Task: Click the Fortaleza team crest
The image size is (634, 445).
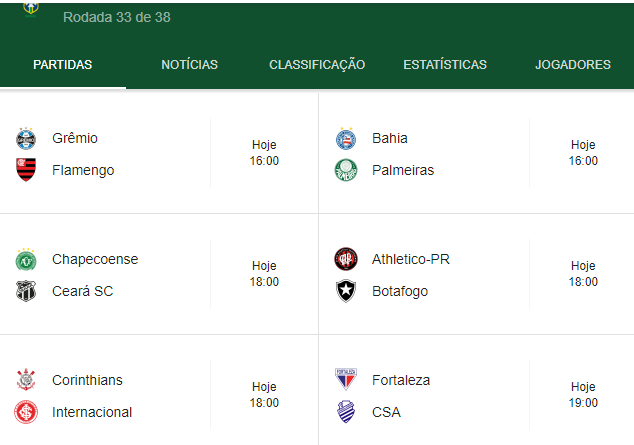Action: coord(346,380)
